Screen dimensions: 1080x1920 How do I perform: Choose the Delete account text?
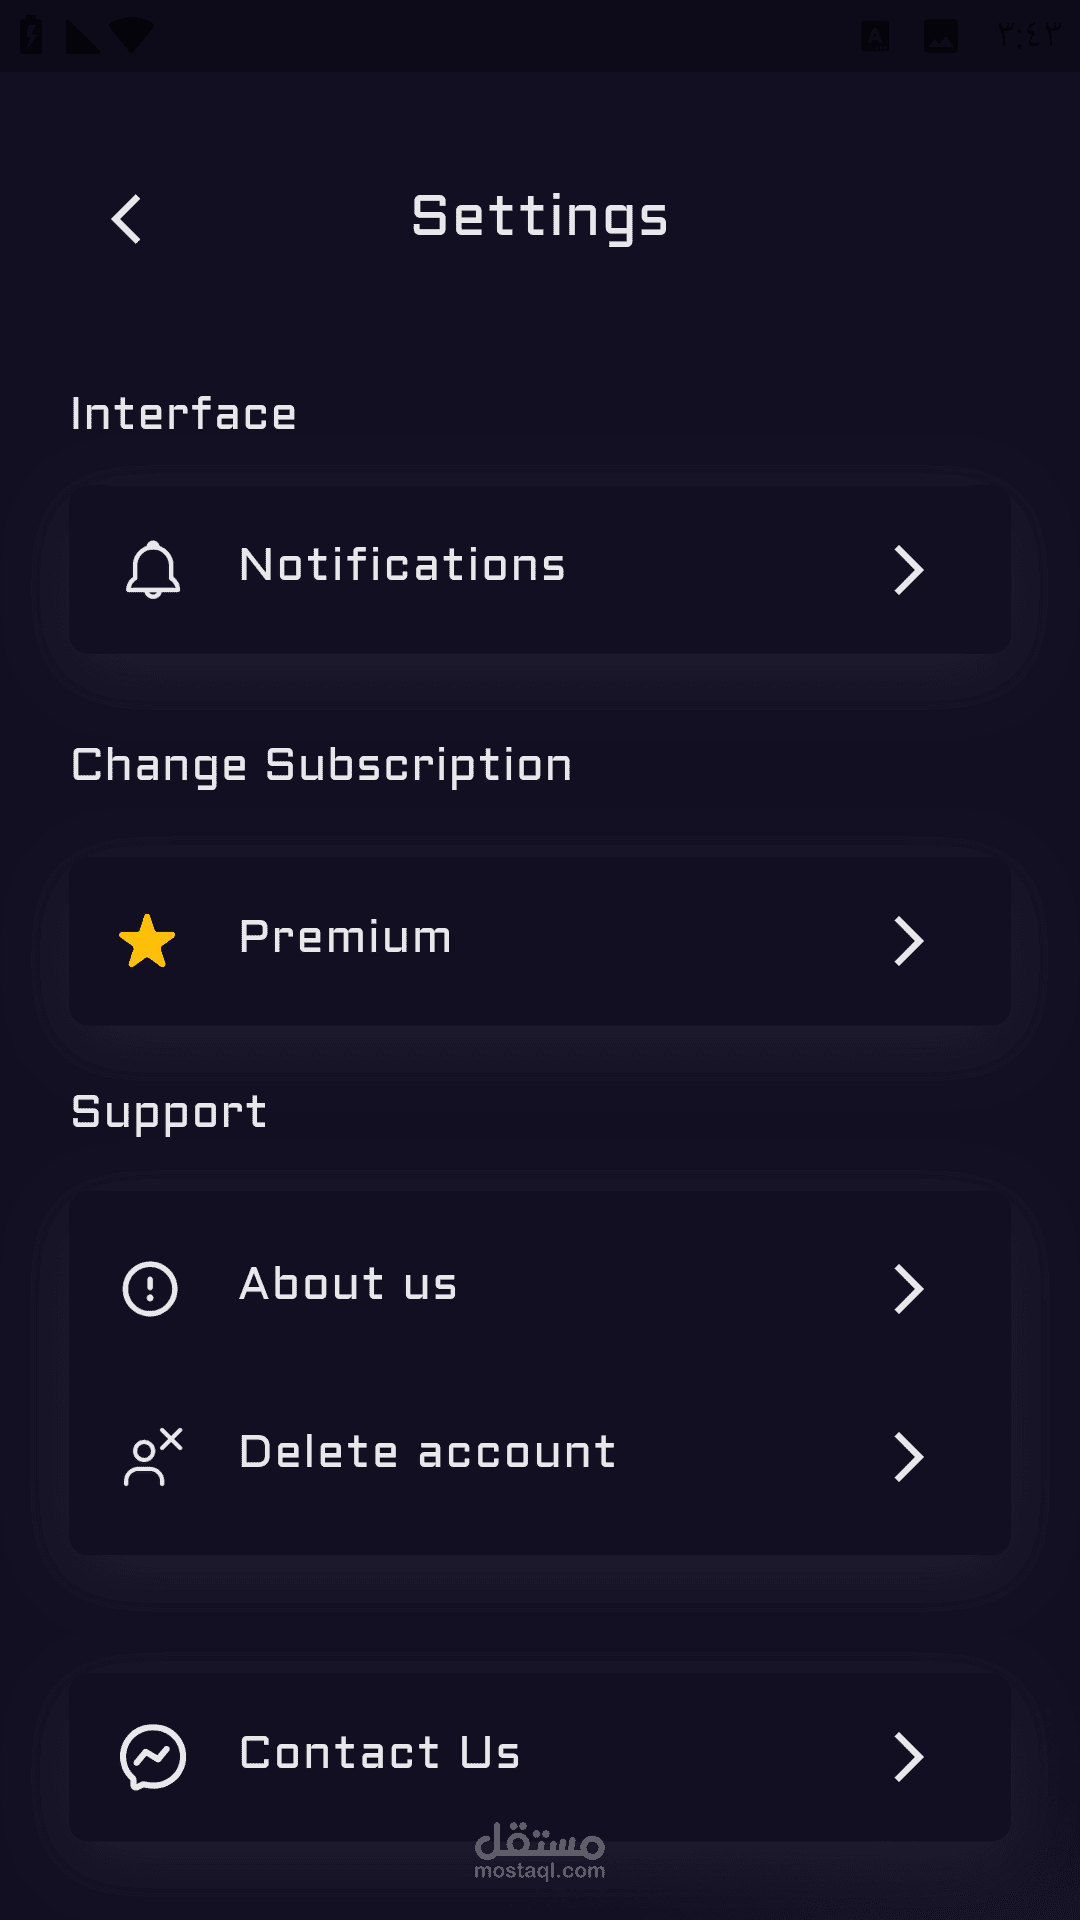[x=428, y=1453]
